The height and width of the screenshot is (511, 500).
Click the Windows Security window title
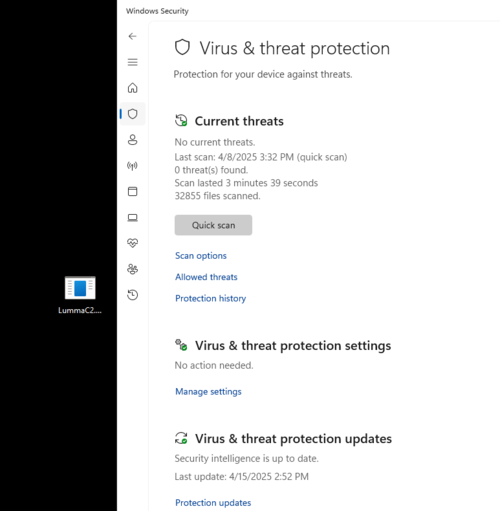(x=157, y=11)
